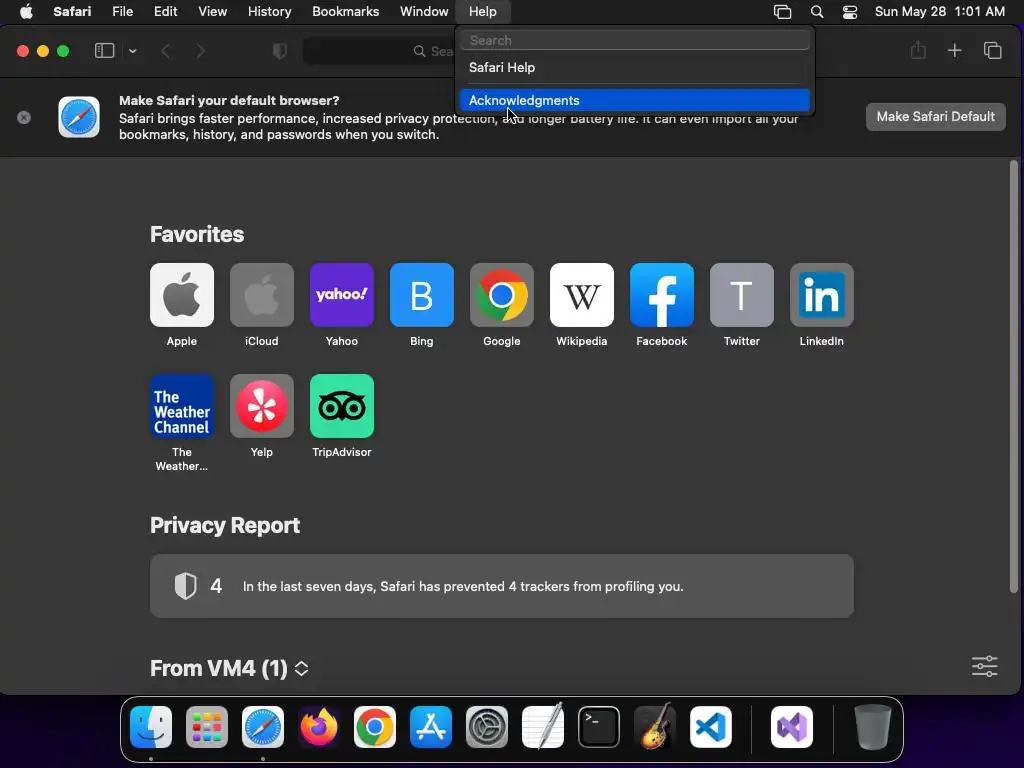Open Visual Studio Code from the Dock
The height and width of the screenshot is (768, 1024).
pyautogui.click(x=711, y=727)
